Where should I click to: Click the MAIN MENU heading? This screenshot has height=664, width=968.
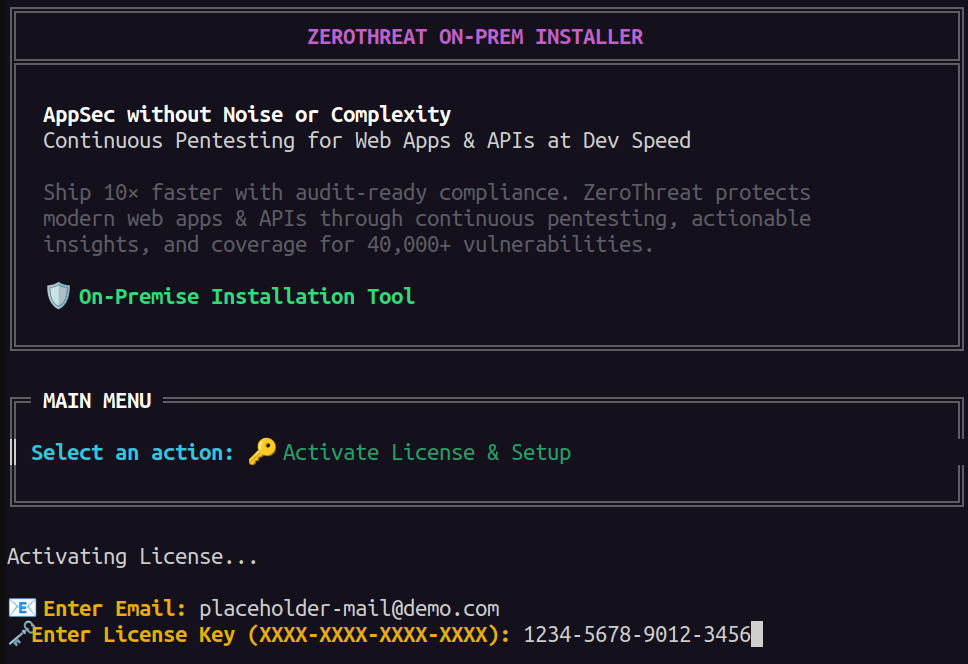[x=97, y=401]
